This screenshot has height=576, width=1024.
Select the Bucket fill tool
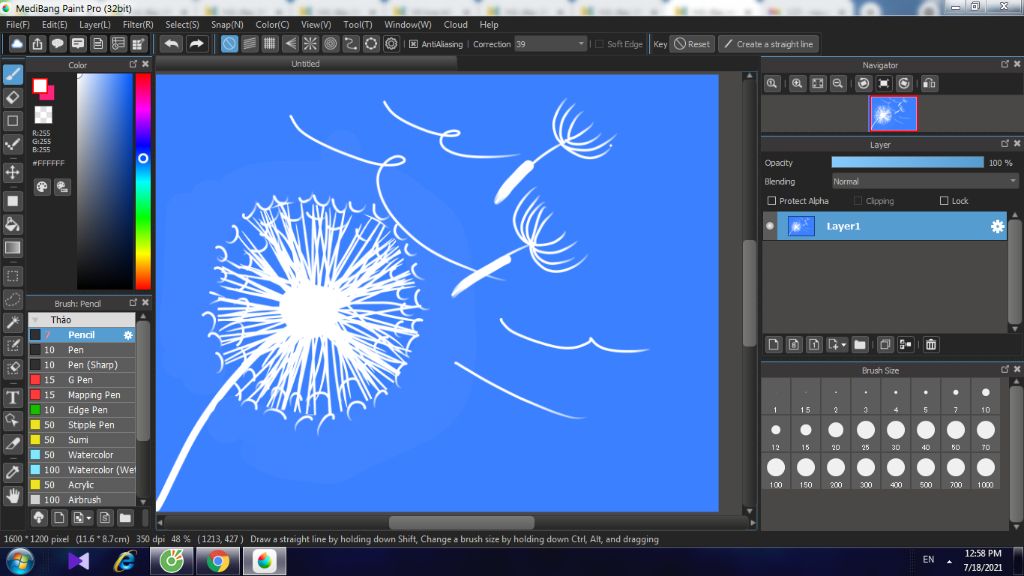12,224
